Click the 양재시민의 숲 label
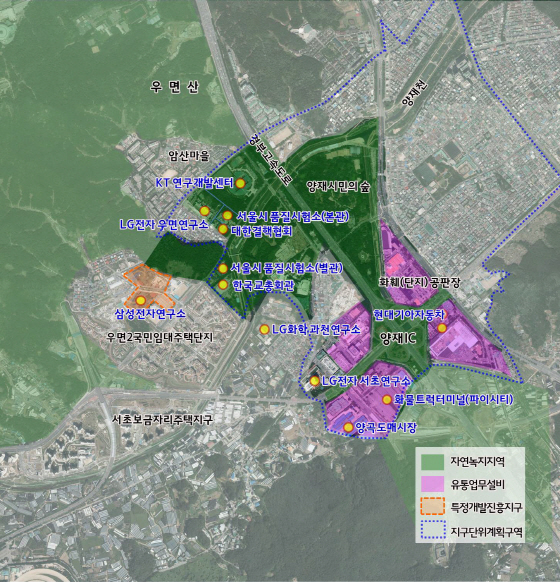Viewport: 560px width, 582px height. 338,186
